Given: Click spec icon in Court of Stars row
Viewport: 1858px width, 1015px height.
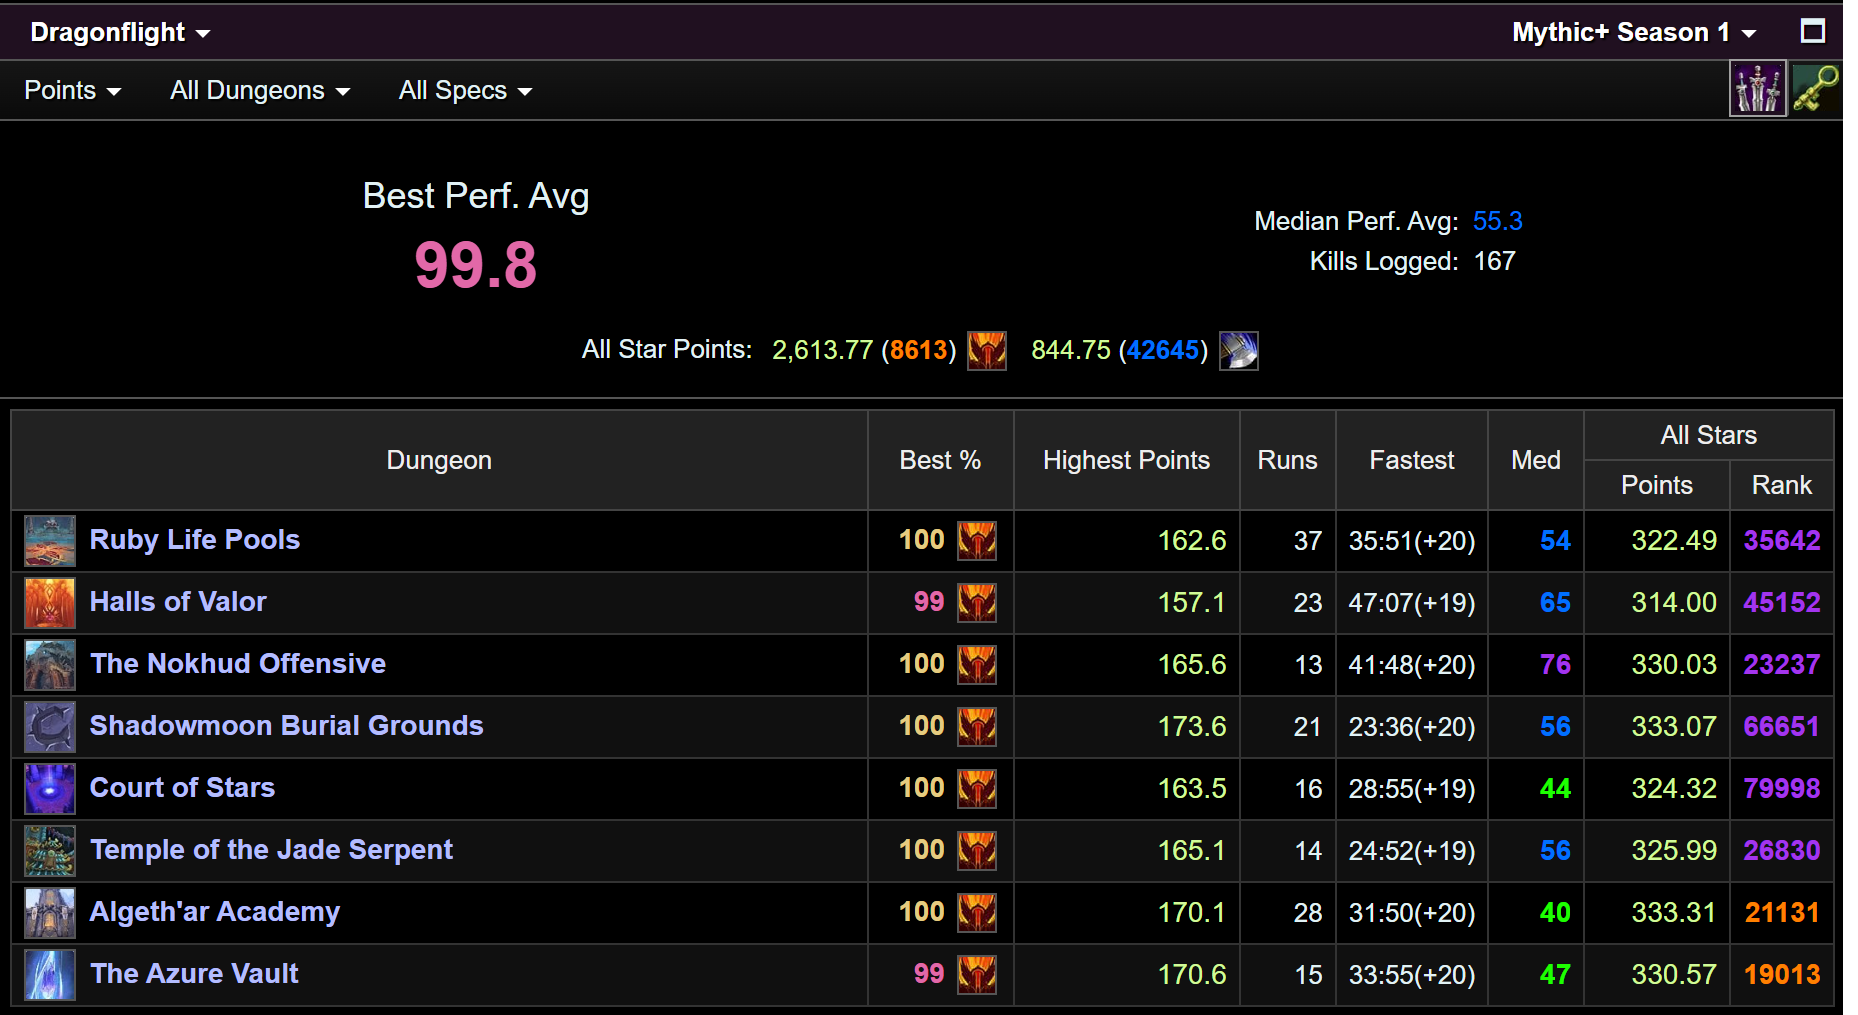Looking at the screenshot, I should click(977, 789).
